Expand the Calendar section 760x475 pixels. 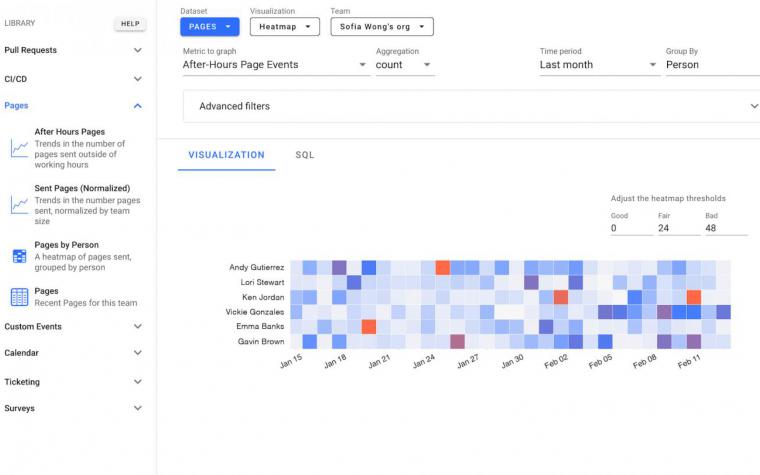tap(74, 352)
